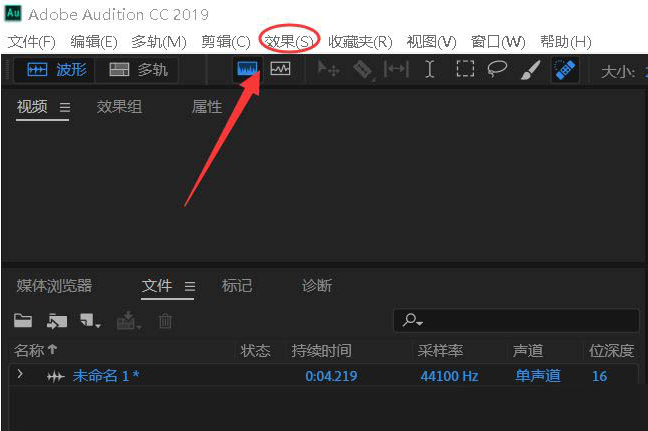This screenshot has width=648, height=431.
Task: Expand the 未命名 1 file row
Action: (x=20, y=374)
